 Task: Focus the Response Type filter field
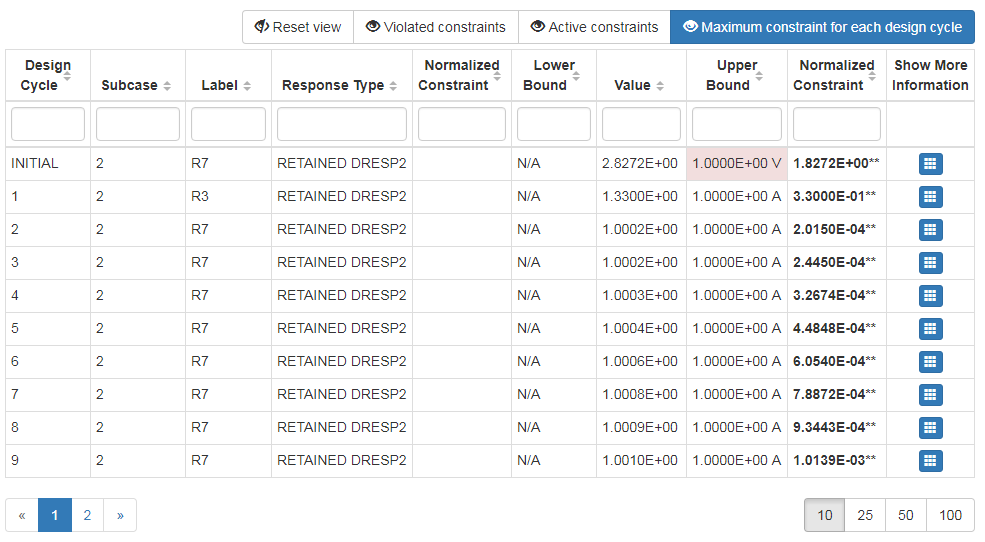342,124
